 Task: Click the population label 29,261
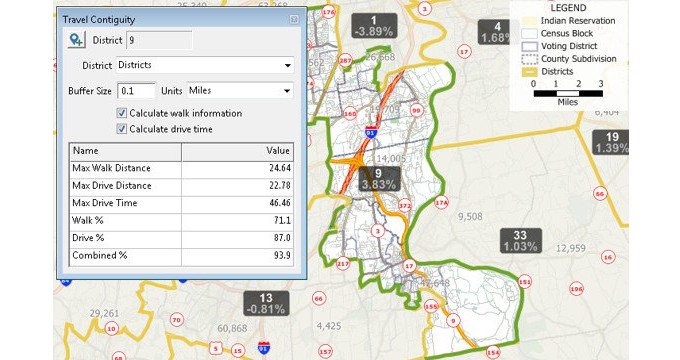point(104,313)
